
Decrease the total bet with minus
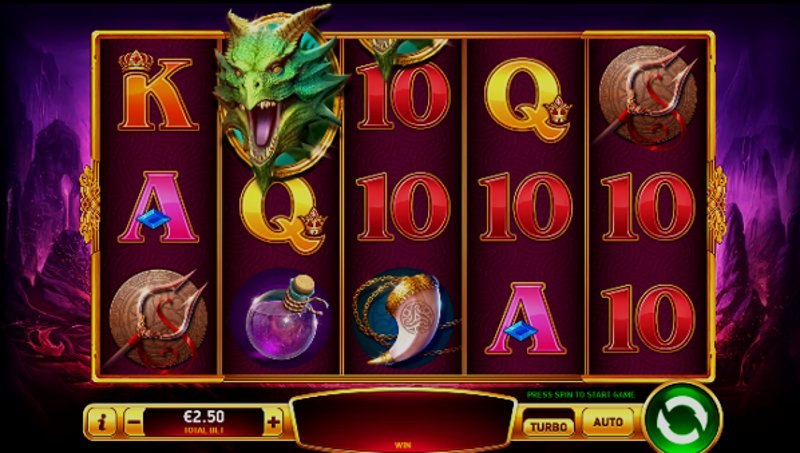pyautogui.click(x=134, y=422)
